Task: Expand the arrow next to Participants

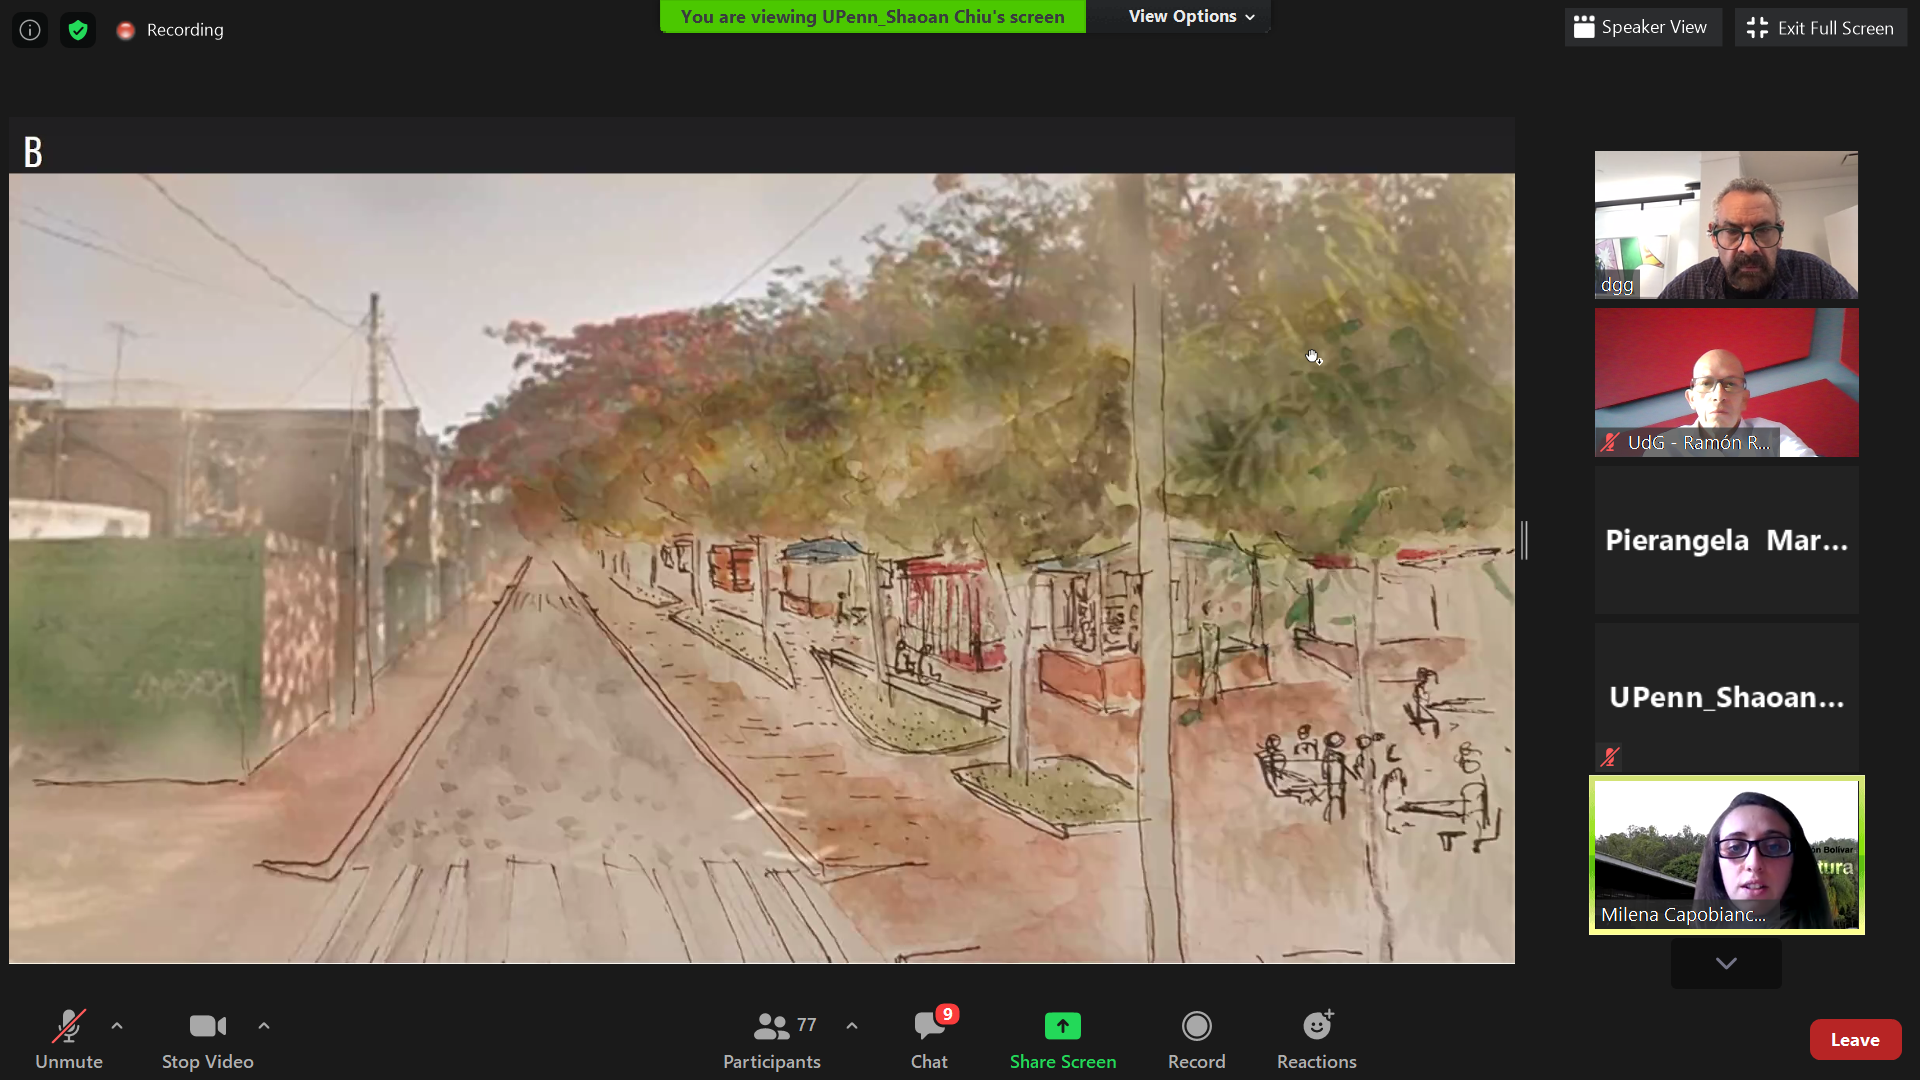Action: coord(852,1026)
